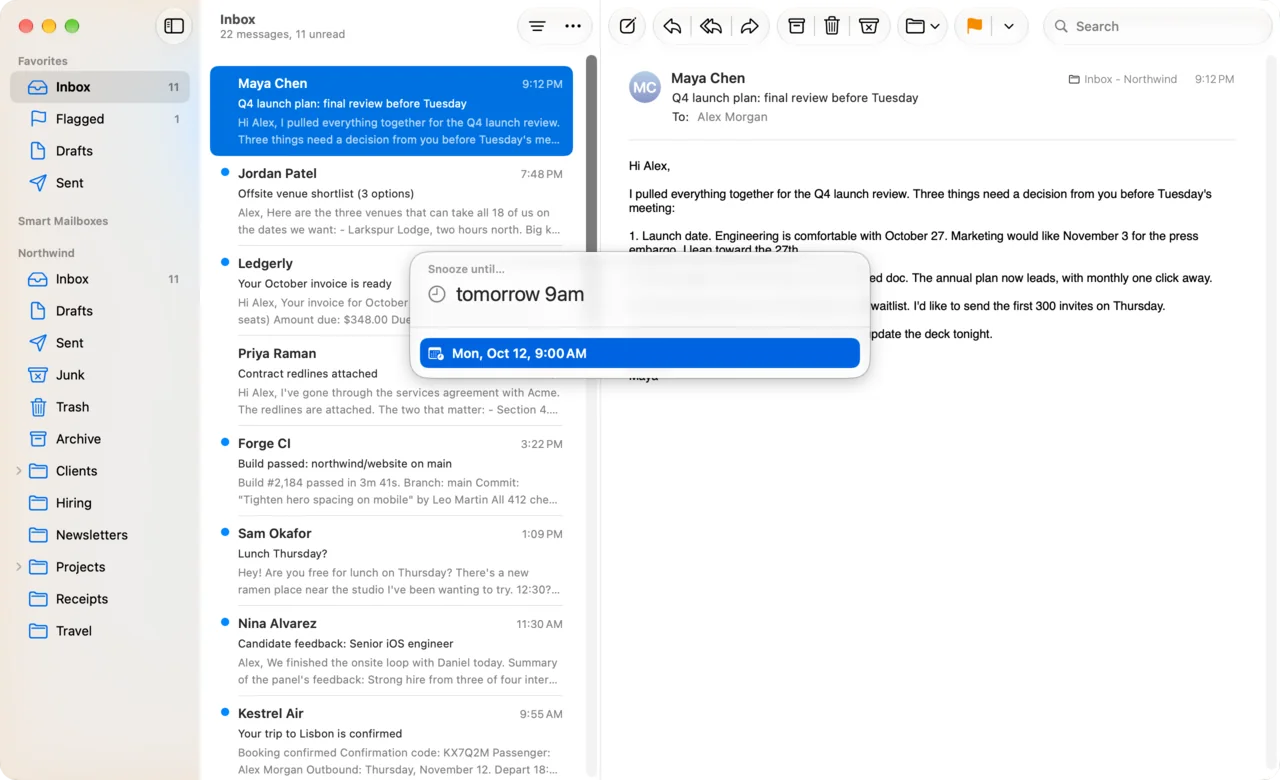
Task: Open the Kestrel Air Lisbon trip email
Action: click(391, 741)
